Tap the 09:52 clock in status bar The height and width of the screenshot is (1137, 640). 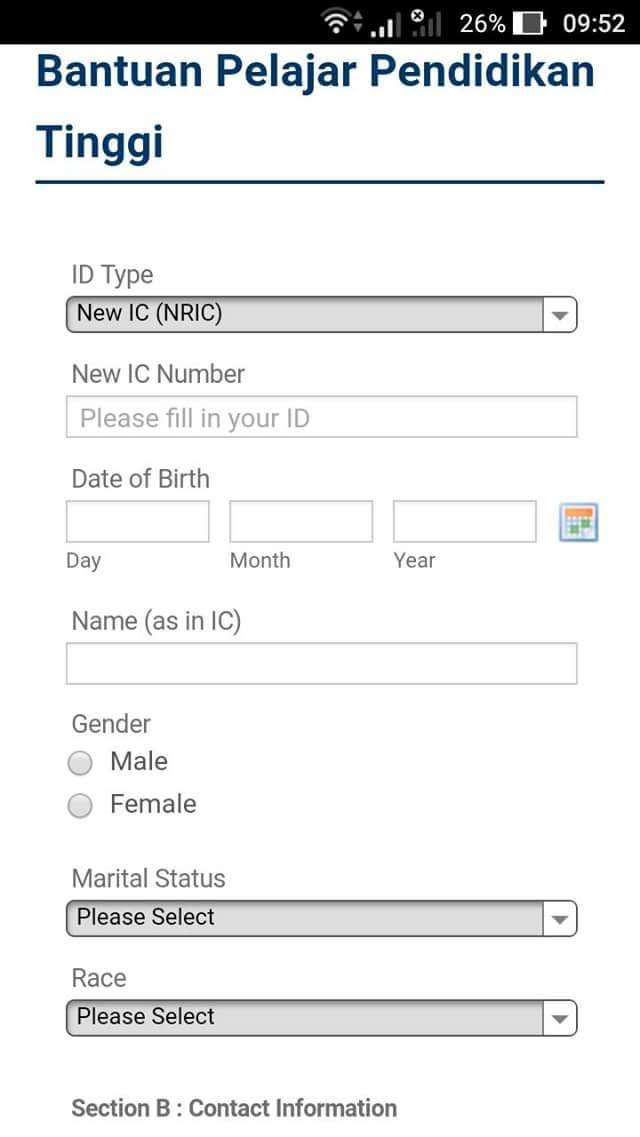pyautogui.click(x=594, y=23)
